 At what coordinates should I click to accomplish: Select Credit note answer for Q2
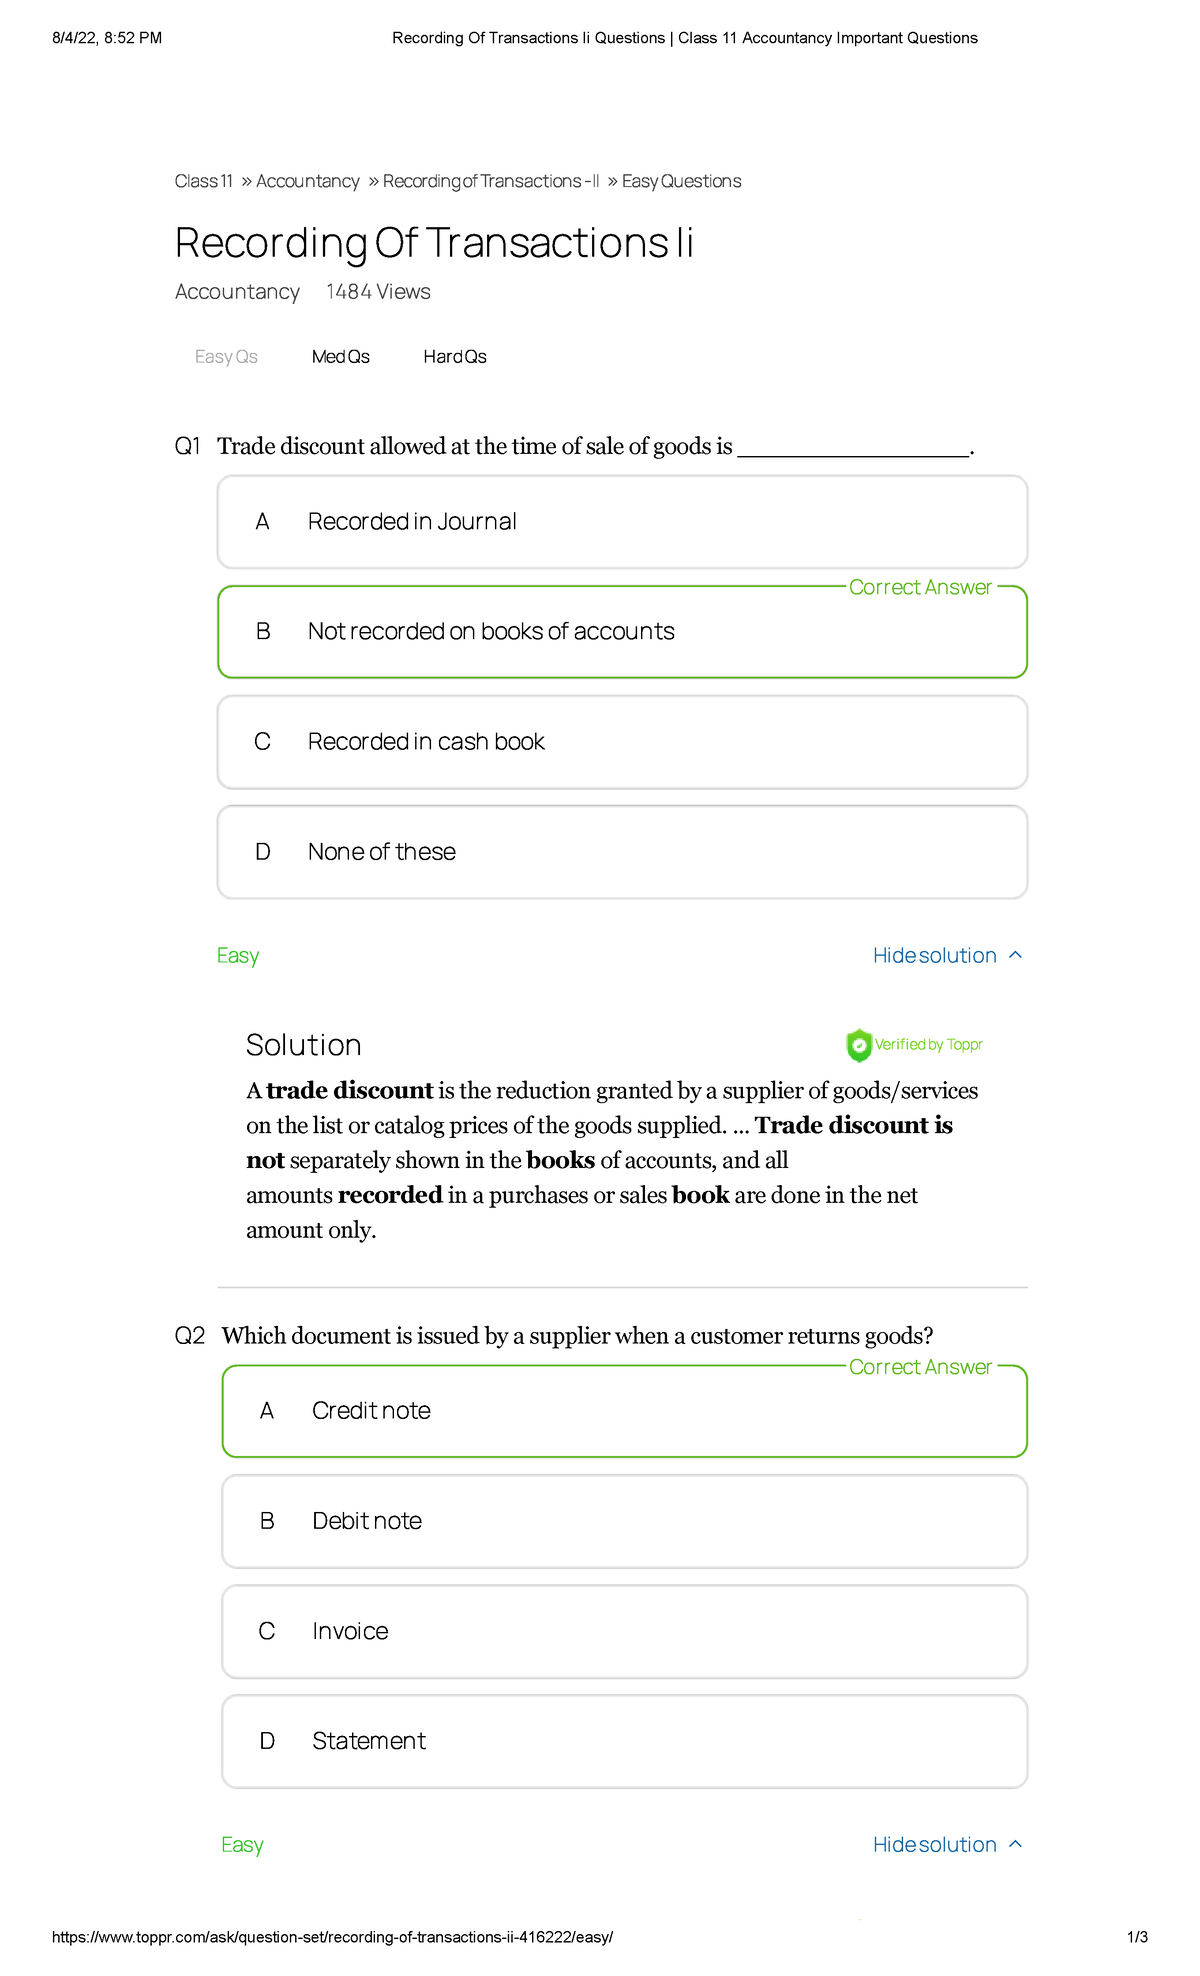pos(624,1411)
